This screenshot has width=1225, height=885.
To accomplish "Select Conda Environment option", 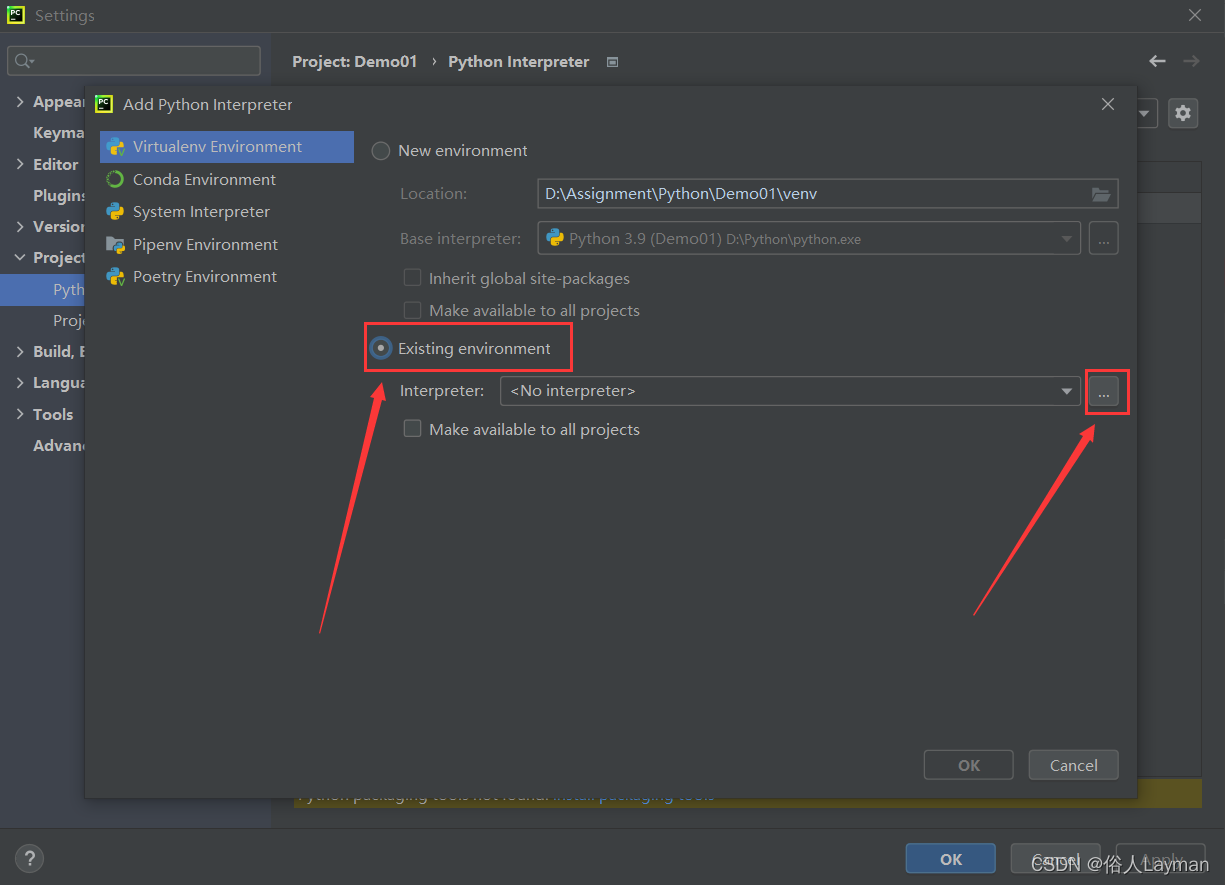I will point(204,180).
